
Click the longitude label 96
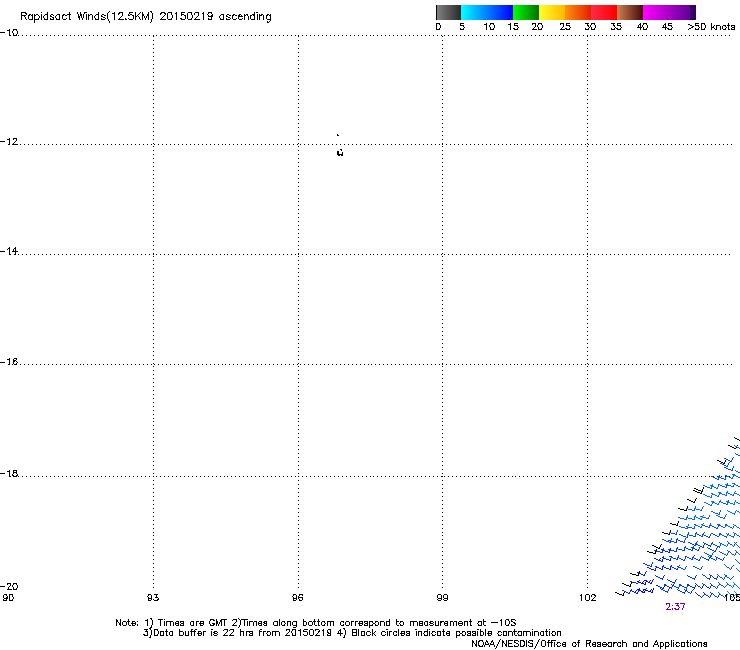[x=298, y=598]
